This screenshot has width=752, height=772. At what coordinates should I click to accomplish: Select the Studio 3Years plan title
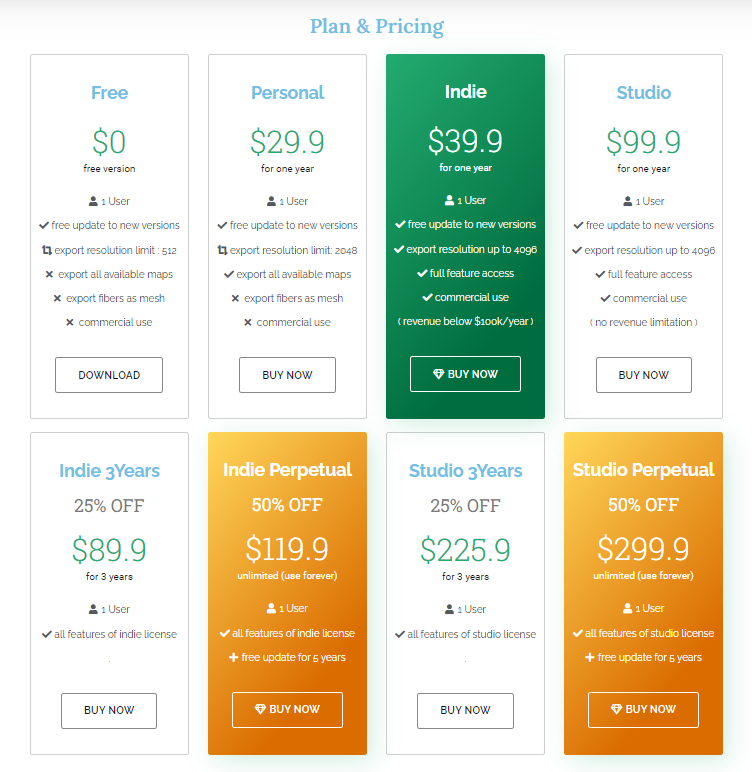pos(465,471)
